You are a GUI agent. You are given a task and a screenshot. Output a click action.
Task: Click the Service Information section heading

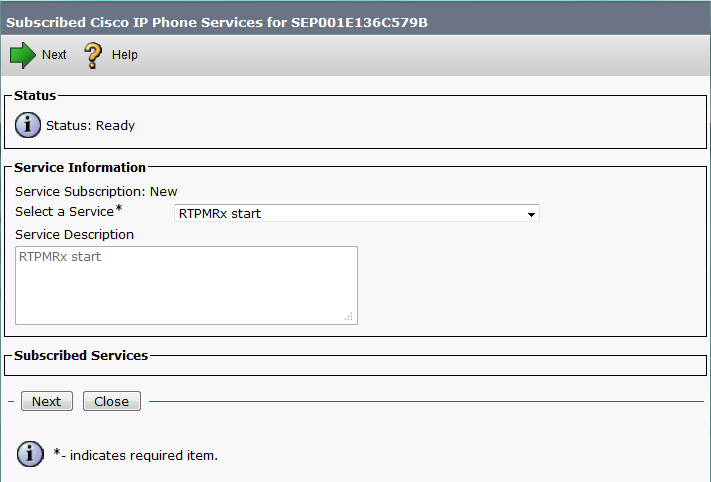point(80,167)
